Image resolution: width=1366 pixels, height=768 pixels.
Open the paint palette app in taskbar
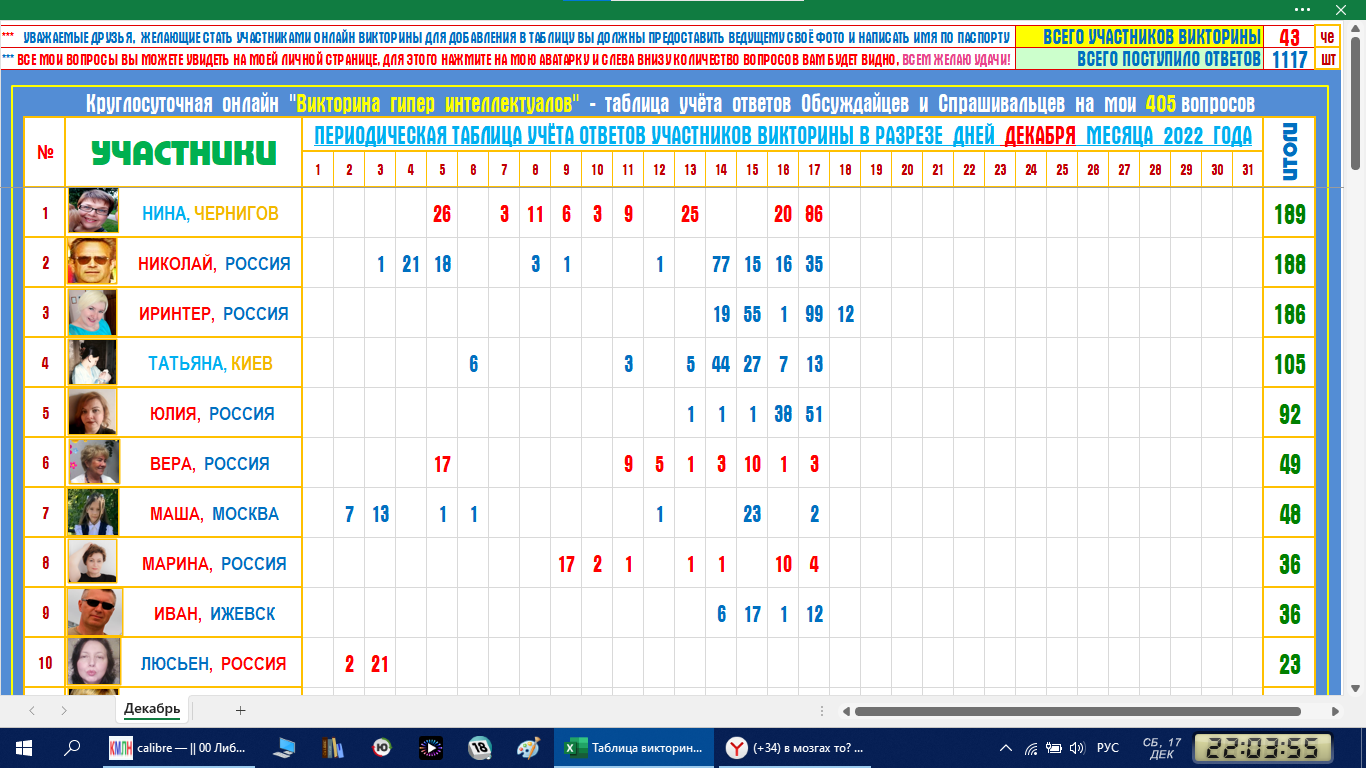point(528,747)
